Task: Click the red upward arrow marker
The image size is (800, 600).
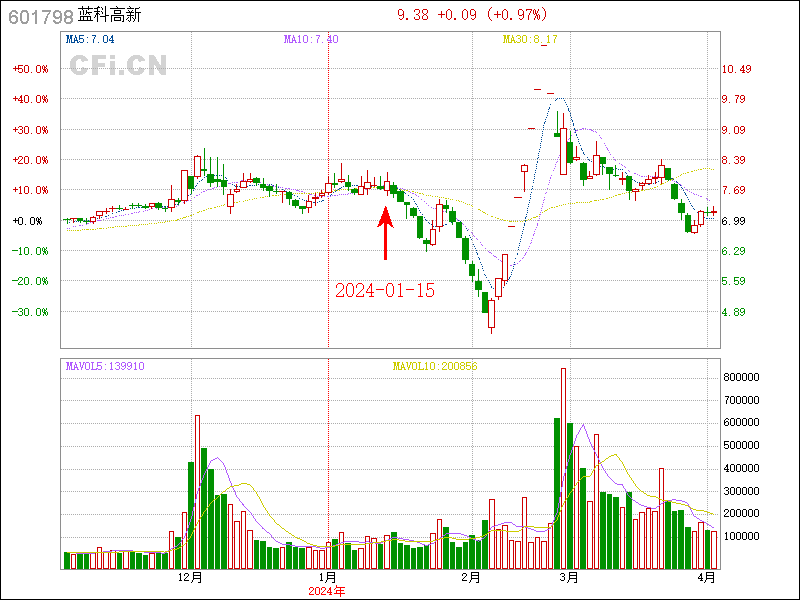Action: tap(385, 233)
